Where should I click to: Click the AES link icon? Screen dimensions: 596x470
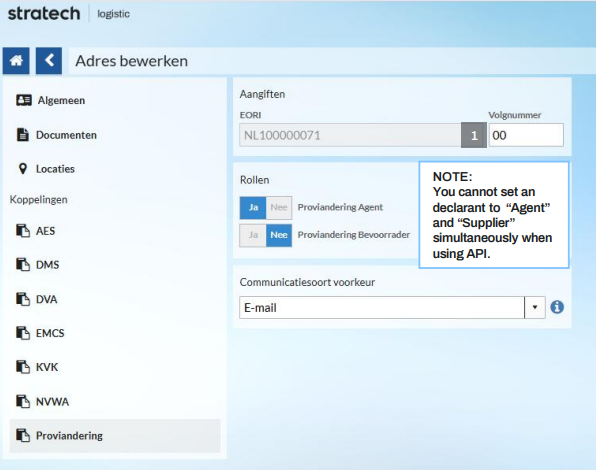pos(23,231)
